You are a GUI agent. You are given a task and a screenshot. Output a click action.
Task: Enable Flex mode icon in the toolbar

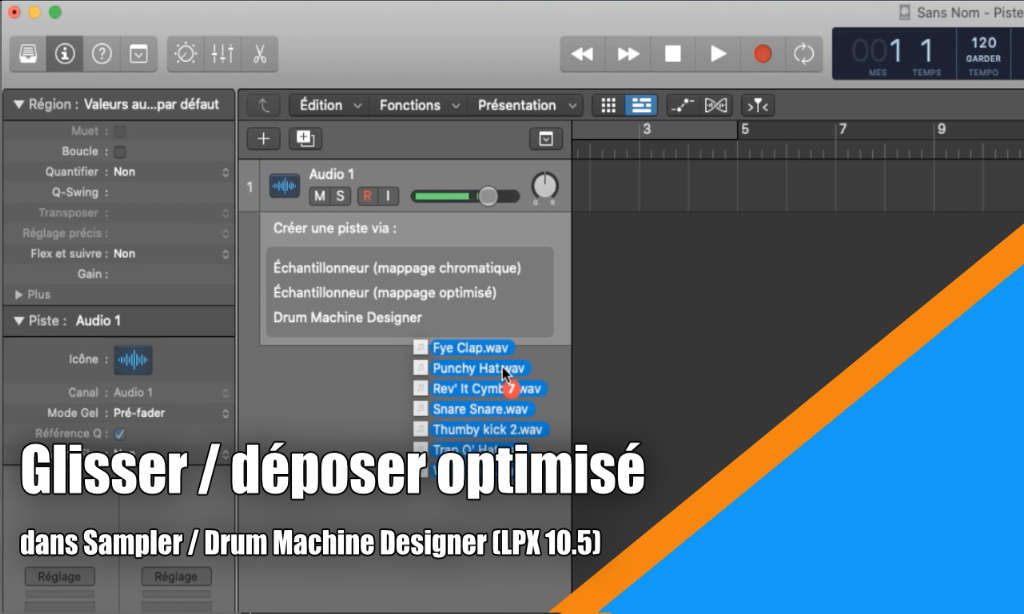coord(717,104)
